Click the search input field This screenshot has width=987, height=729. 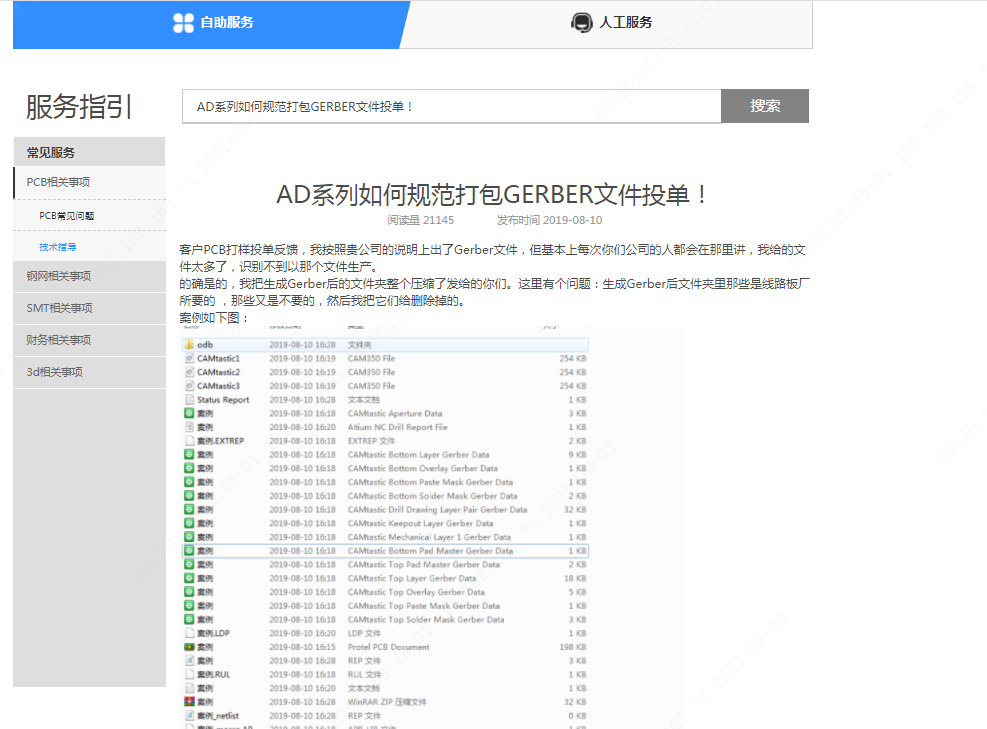[x=450, y=106]
